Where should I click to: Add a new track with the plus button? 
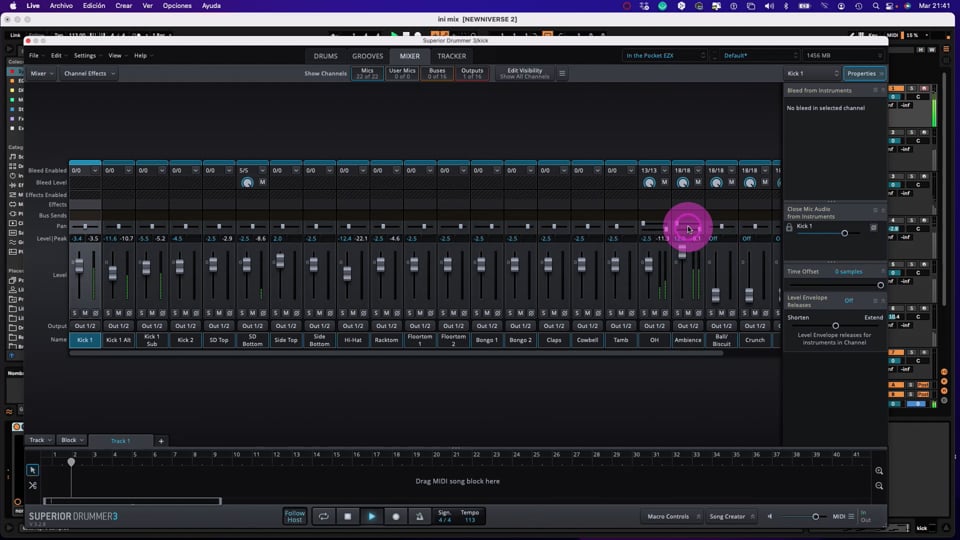(x=161, y=441)
